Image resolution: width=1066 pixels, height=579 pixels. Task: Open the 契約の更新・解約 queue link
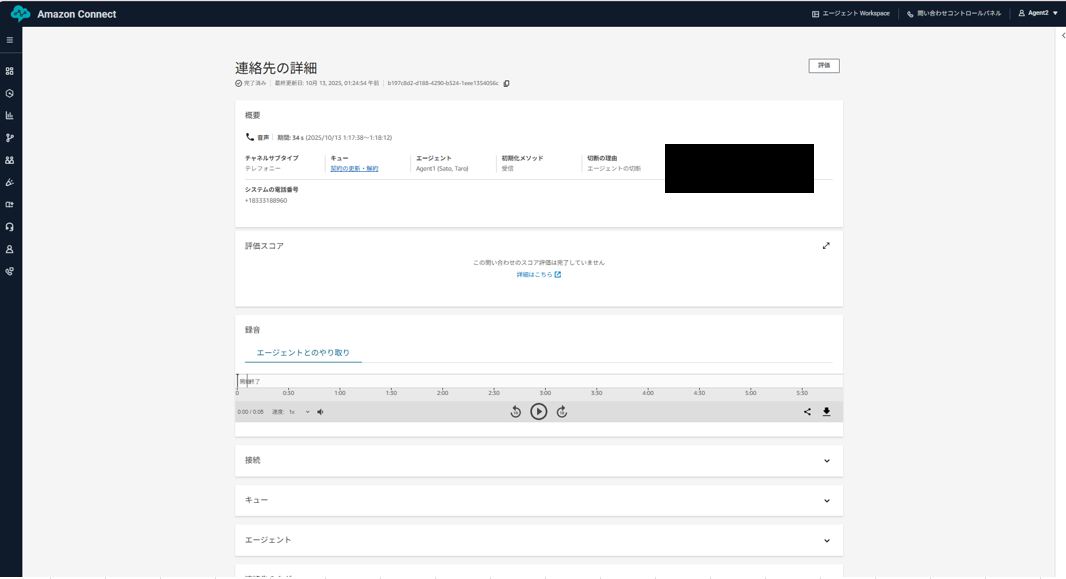354,169
